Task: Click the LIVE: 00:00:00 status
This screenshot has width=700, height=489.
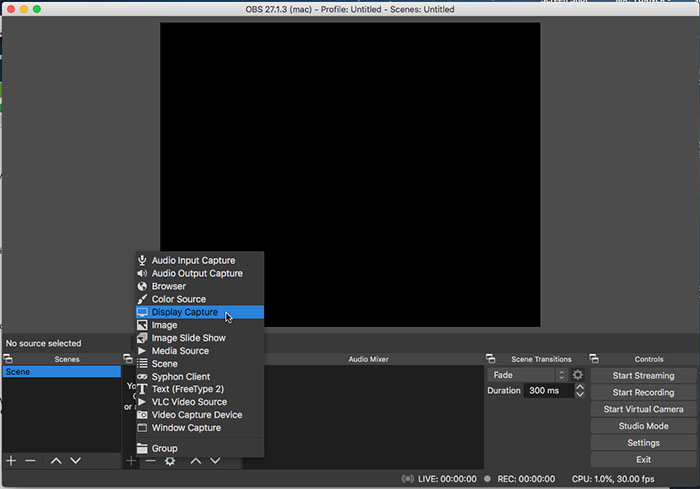Action: coord(447,479)
